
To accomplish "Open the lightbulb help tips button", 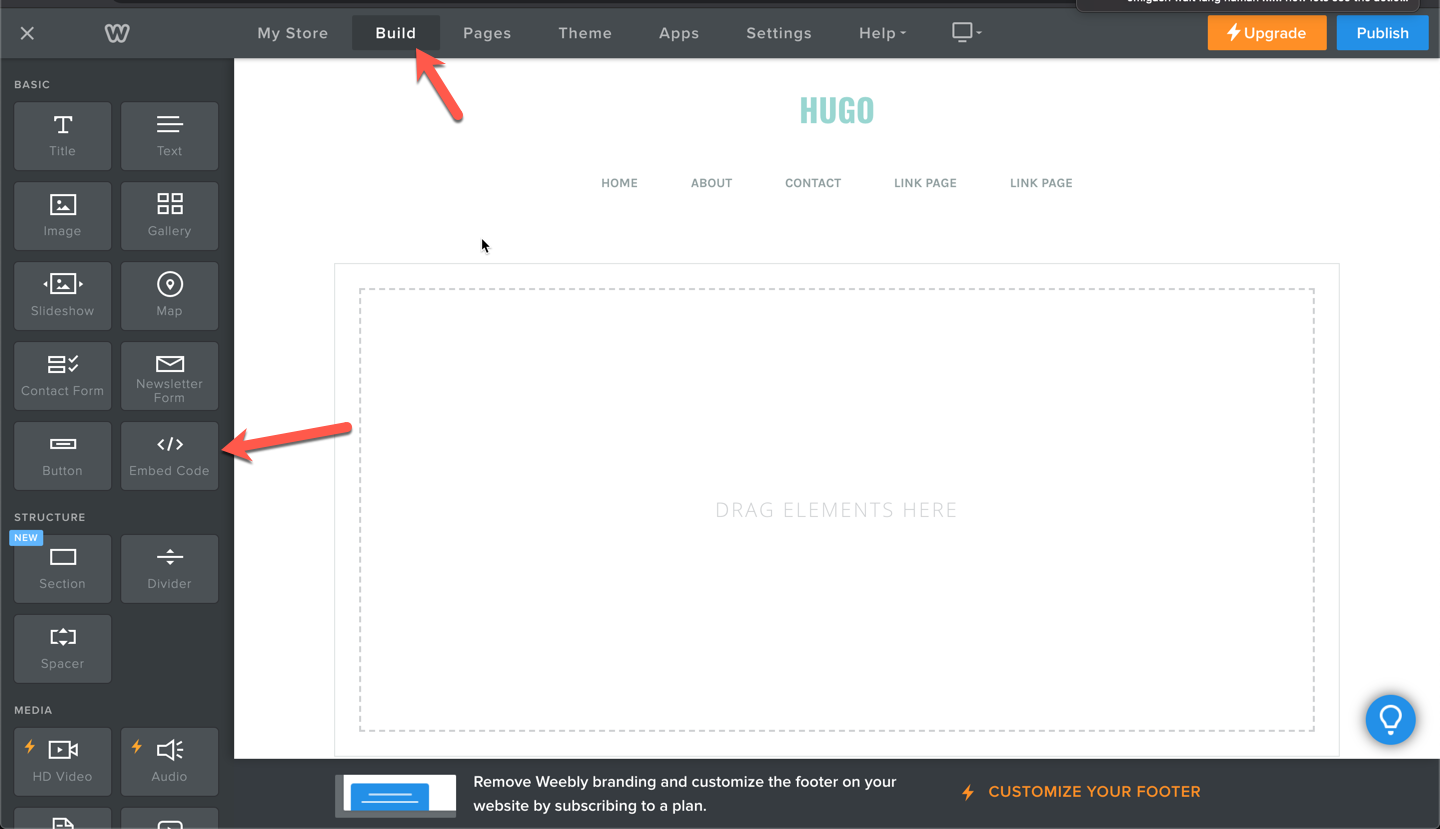I will point(1390,719).
